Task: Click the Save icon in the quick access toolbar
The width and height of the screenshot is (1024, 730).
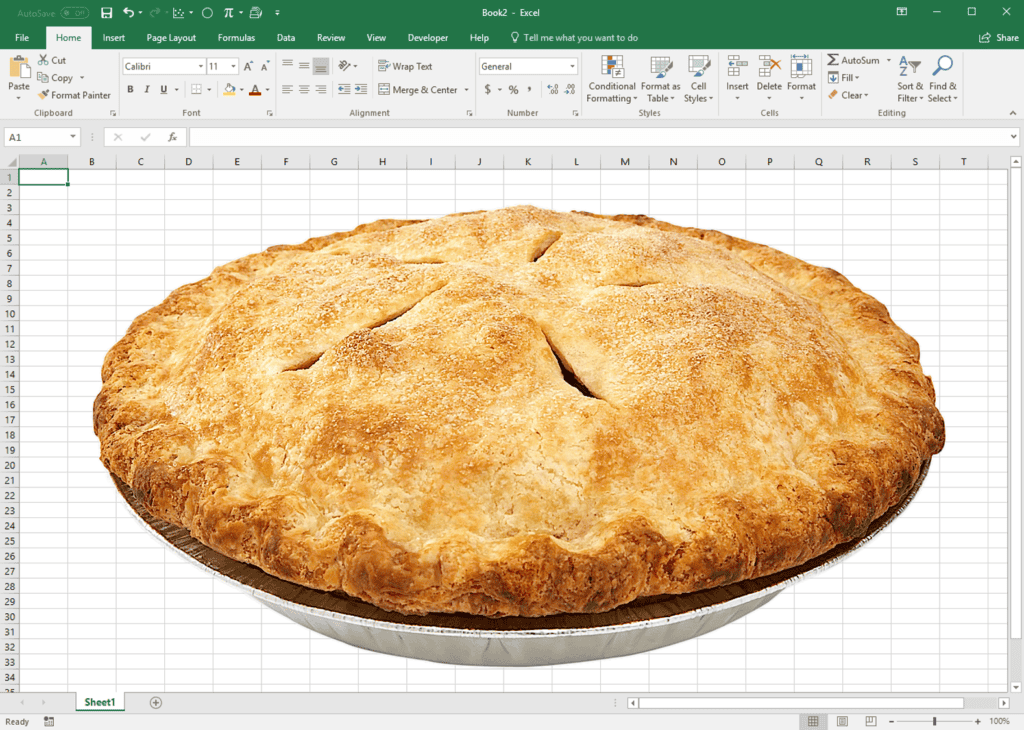Action: [106, 12]
